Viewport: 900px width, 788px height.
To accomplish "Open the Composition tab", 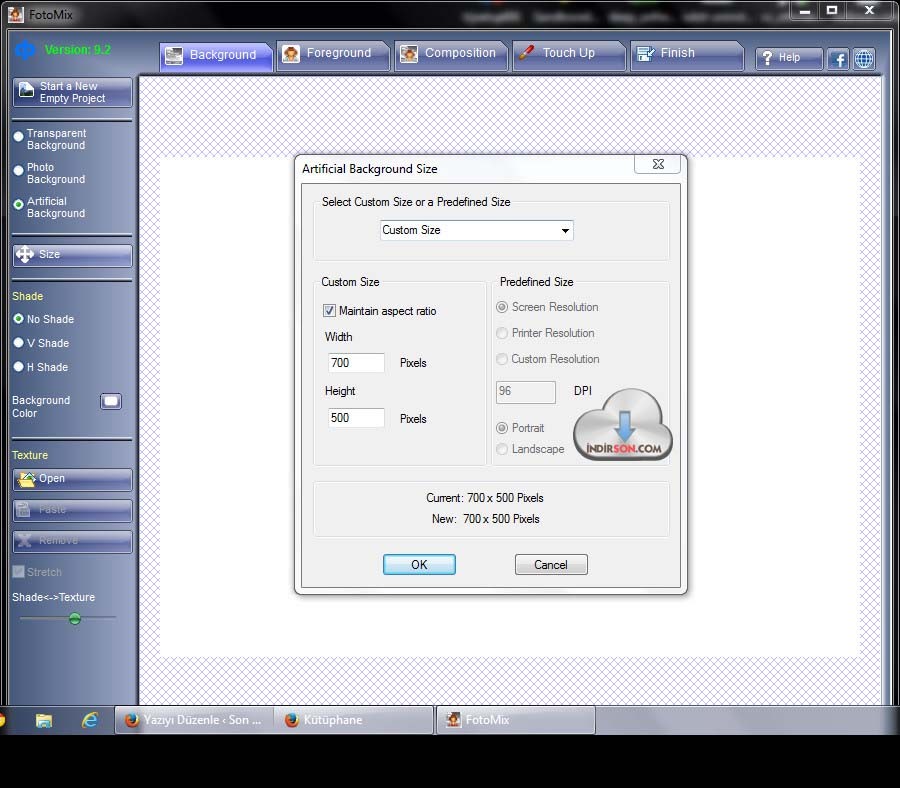I will click(451, 55).
